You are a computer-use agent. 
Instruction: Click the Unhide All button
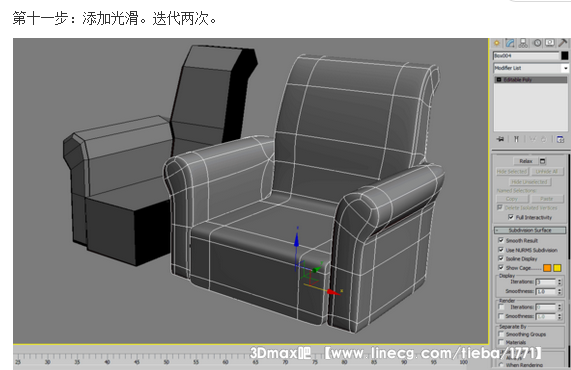pos(547,172)
